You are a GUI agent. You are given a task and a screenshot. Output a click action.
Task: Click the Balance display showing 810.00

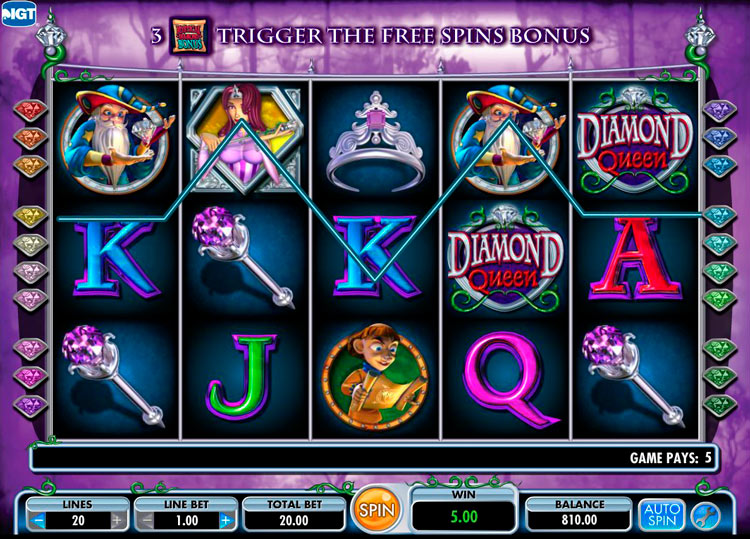[579, 519]
